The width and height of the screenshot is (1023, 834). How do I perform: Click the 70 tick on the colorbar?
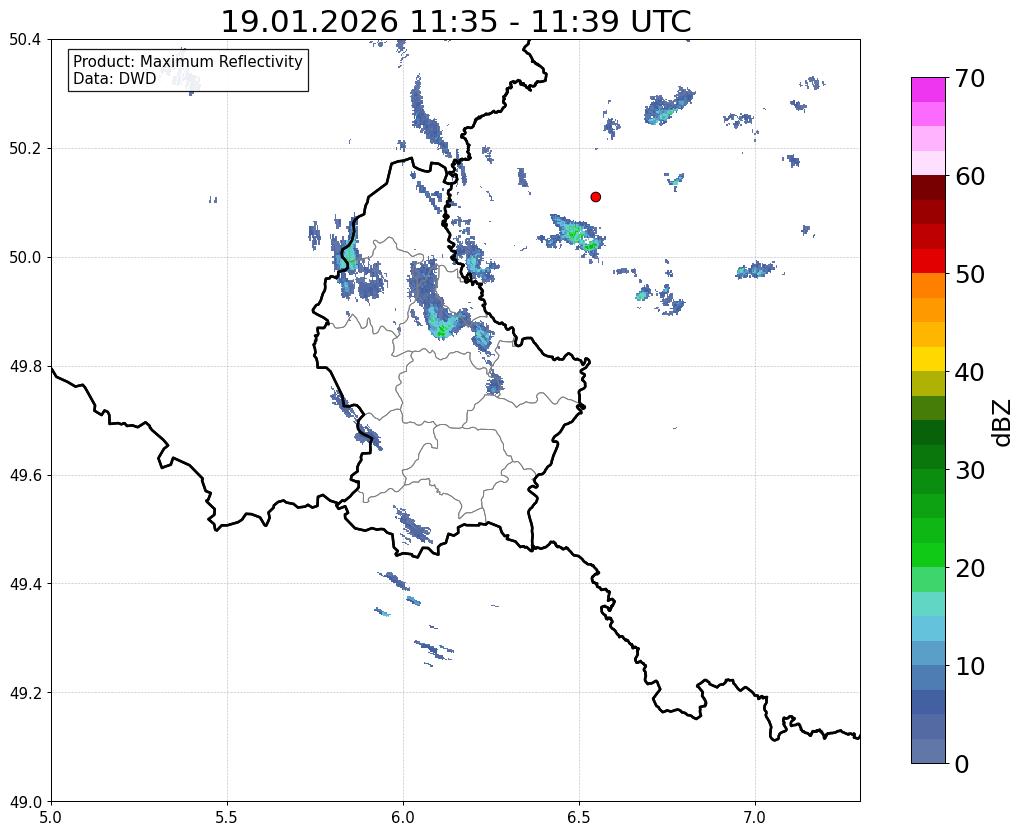(970, 78)
